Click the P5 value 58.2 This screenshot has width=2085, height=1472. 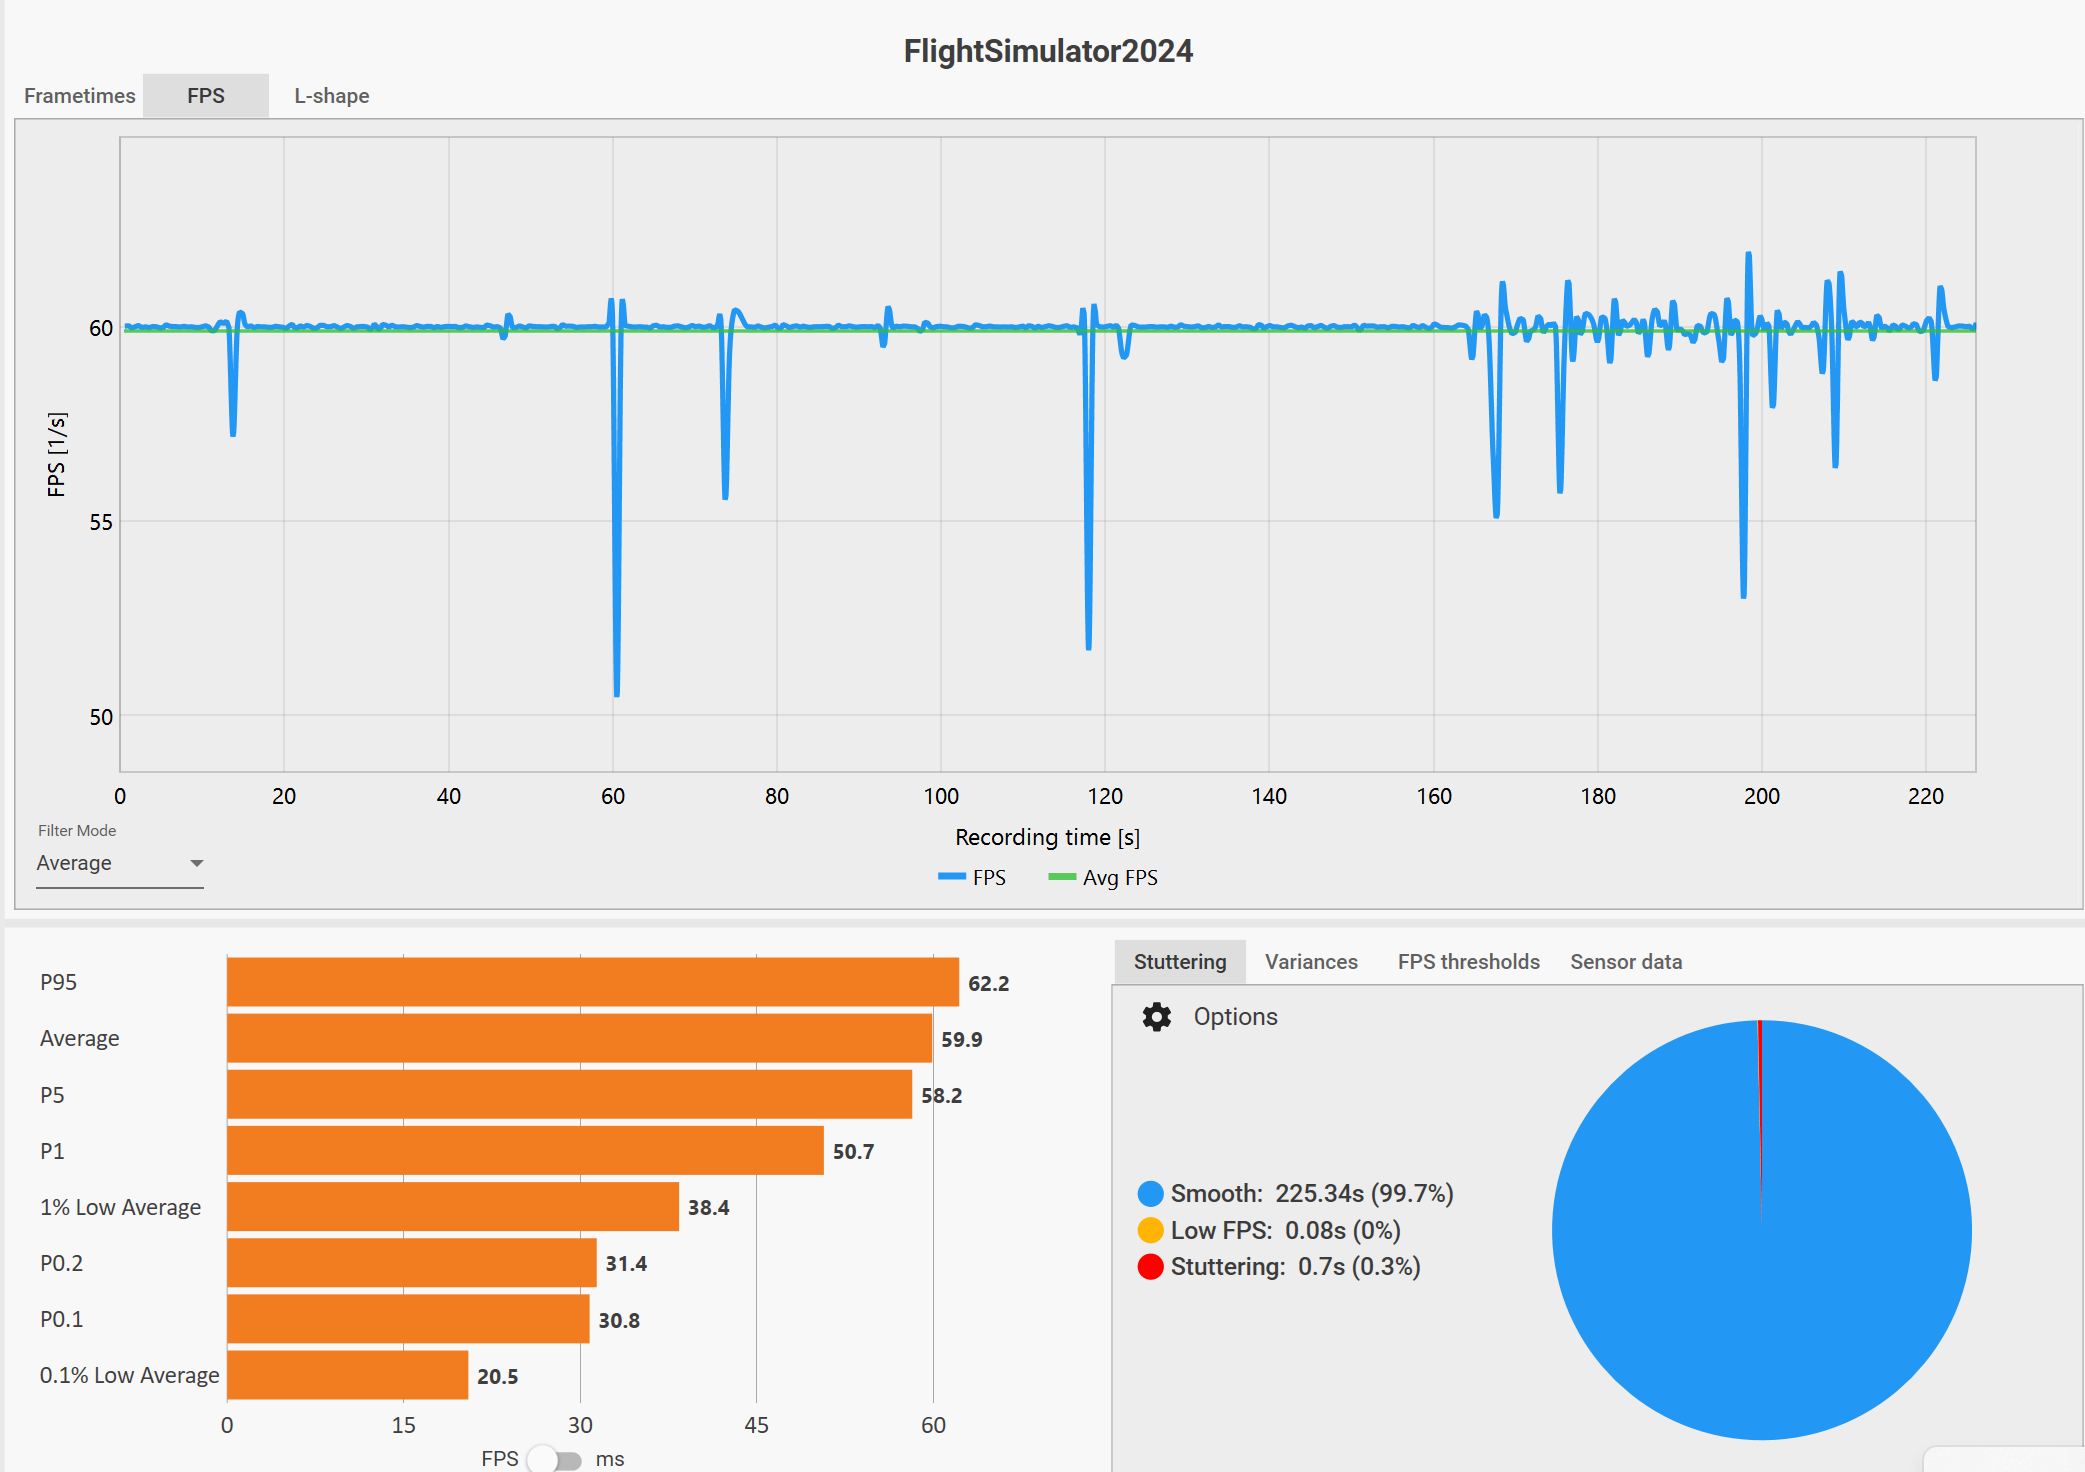(942, 1096)
